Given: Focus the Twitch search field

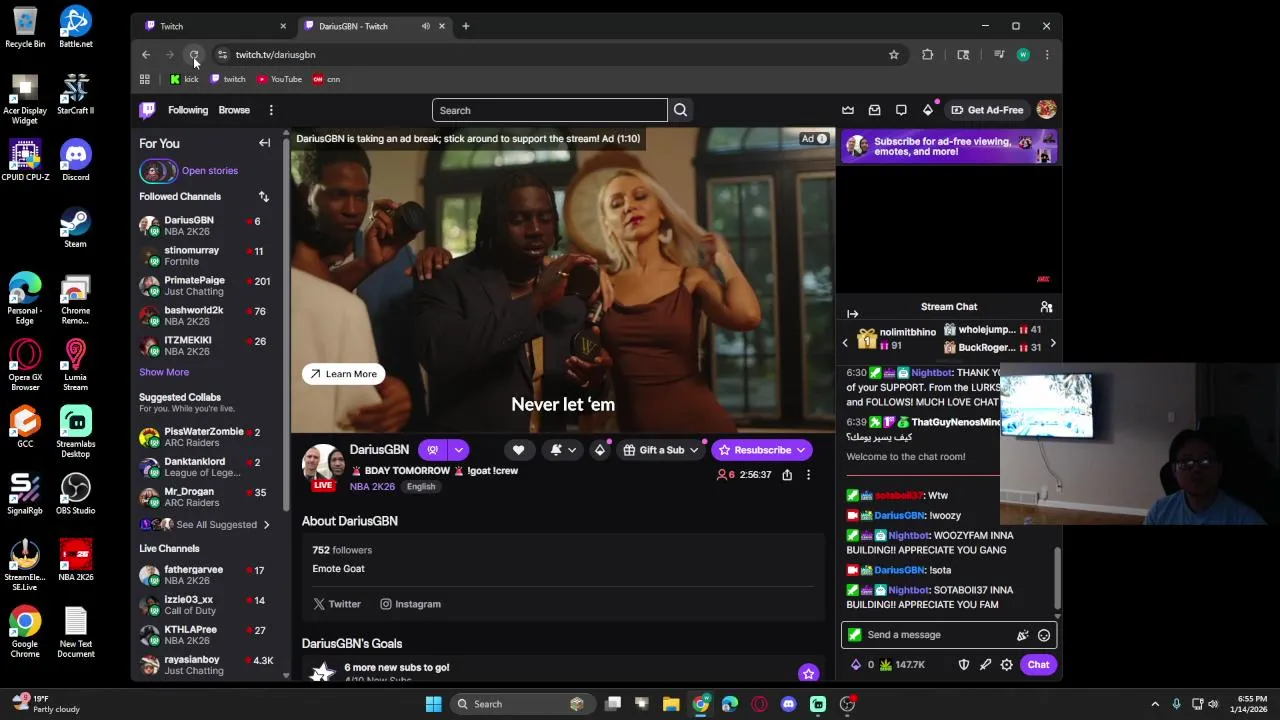Looking at the screenshot, I should click(x=550, y=110).
